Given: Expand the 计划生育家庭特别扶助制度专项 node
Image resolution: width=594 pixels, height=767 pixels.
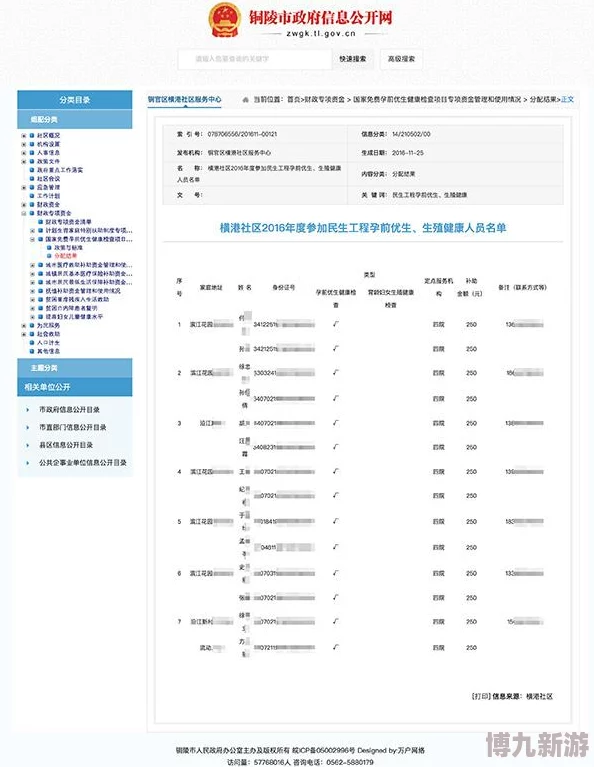Looking at the screenshot, I should (32, 230).
